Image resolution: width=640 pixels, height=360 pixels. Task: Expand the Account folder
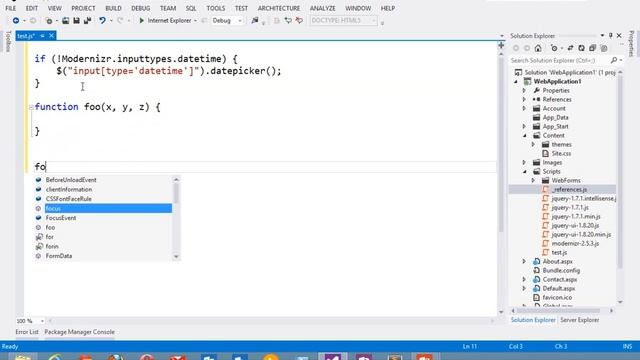click(524, 109)
